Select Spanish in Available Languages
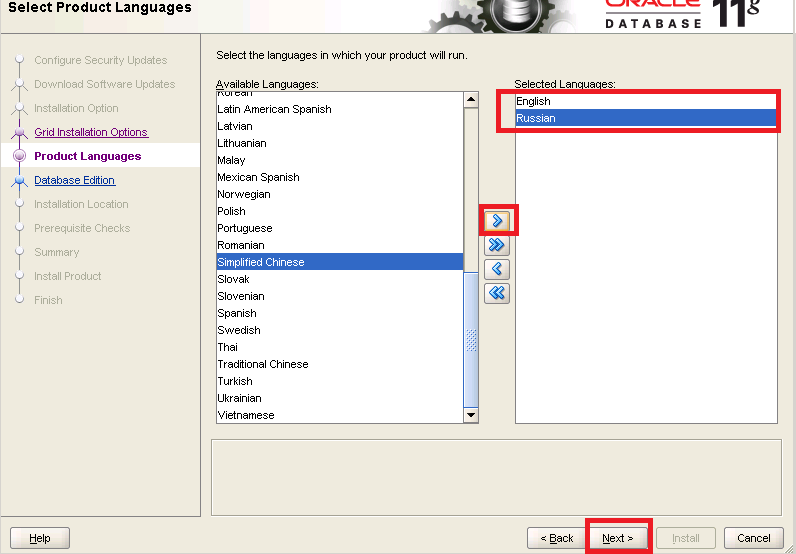796x554 pixels. click(x=340, y=313)
